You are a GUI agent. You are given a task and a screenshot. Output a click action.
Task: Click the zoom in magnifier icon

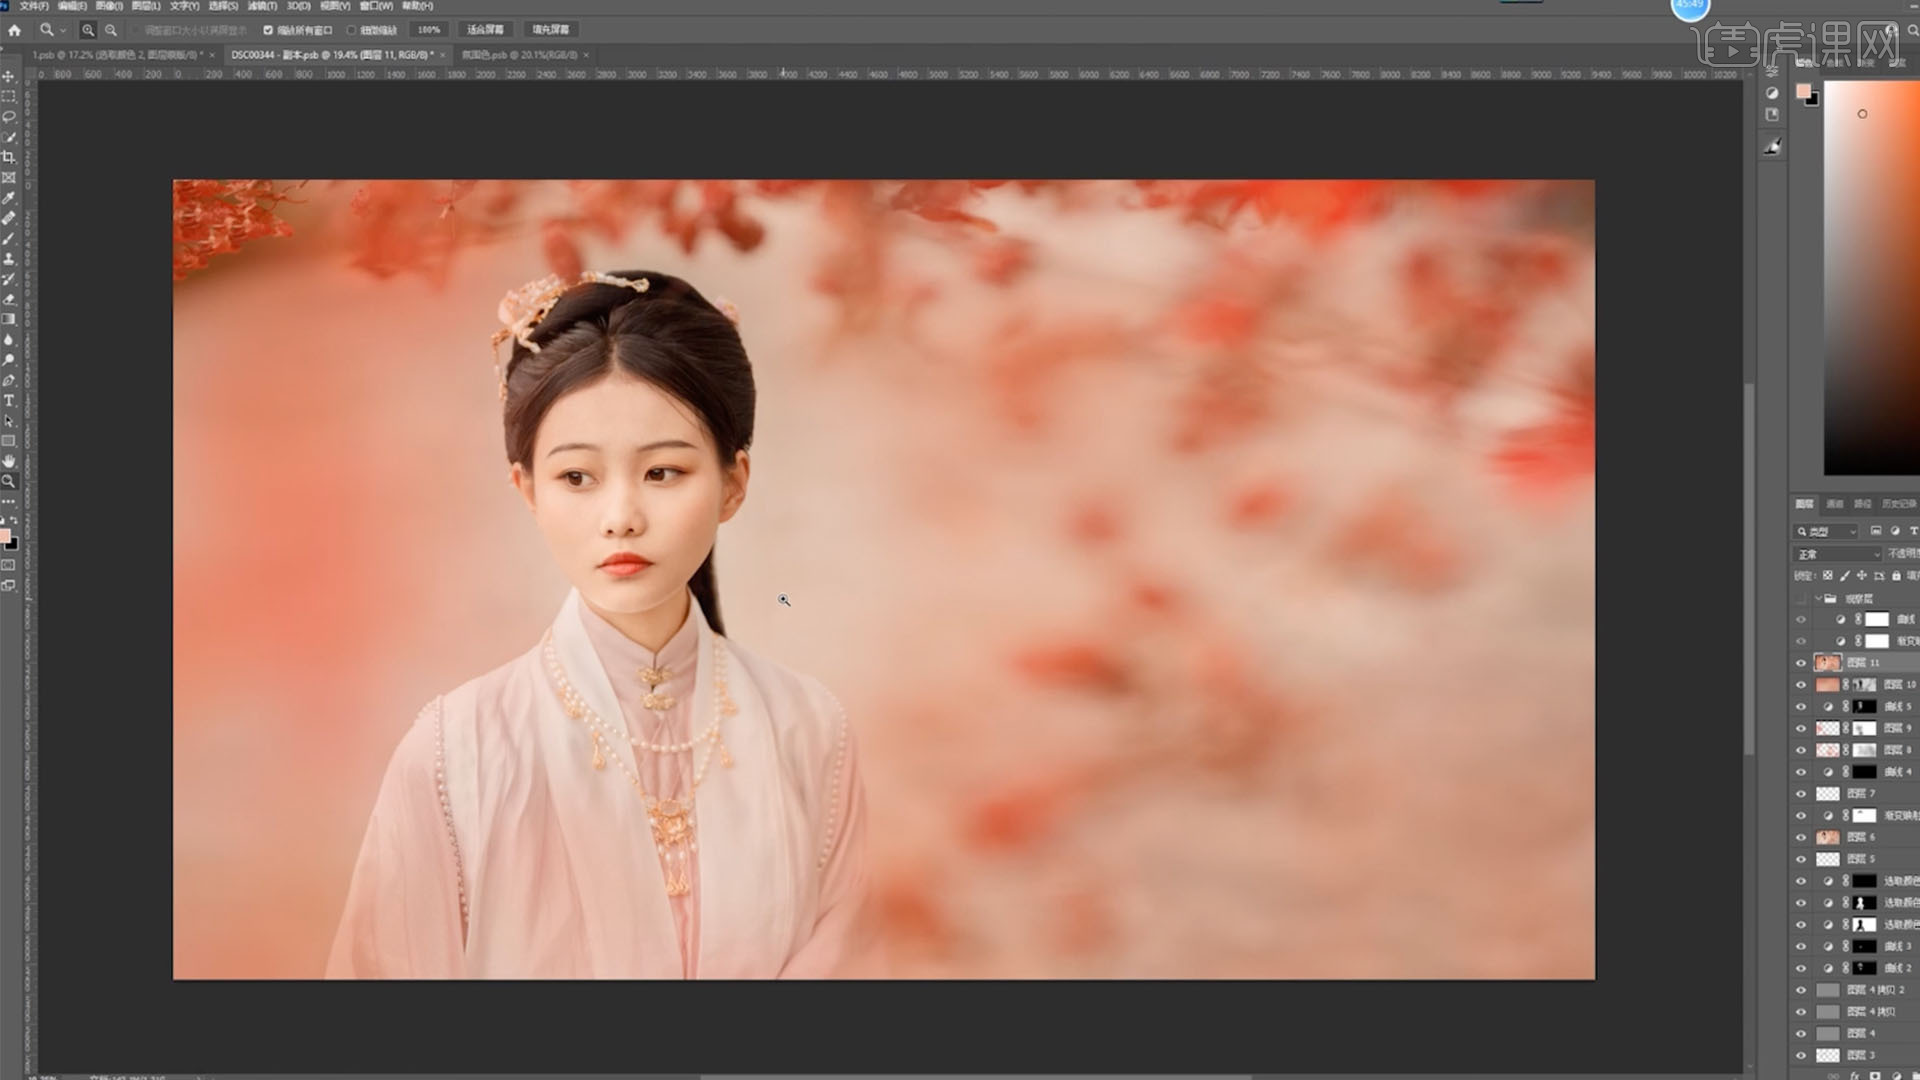(88, 30)
